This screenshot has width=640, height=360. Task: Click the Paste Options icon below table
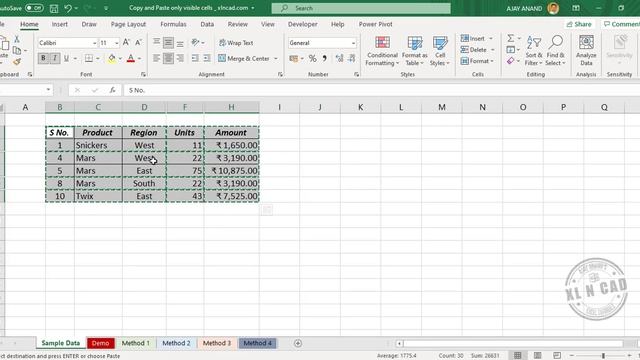tap(266, 210)
